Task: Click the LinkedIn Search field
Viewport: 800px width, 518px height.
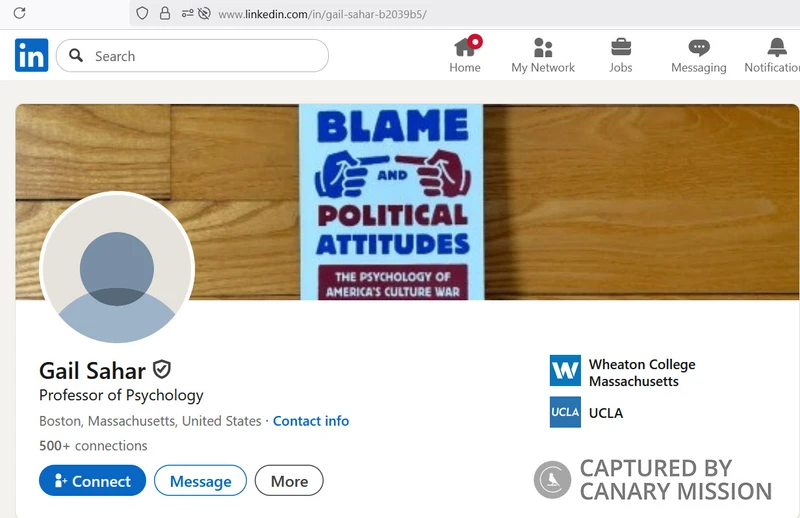Action: tap(192, 56)
